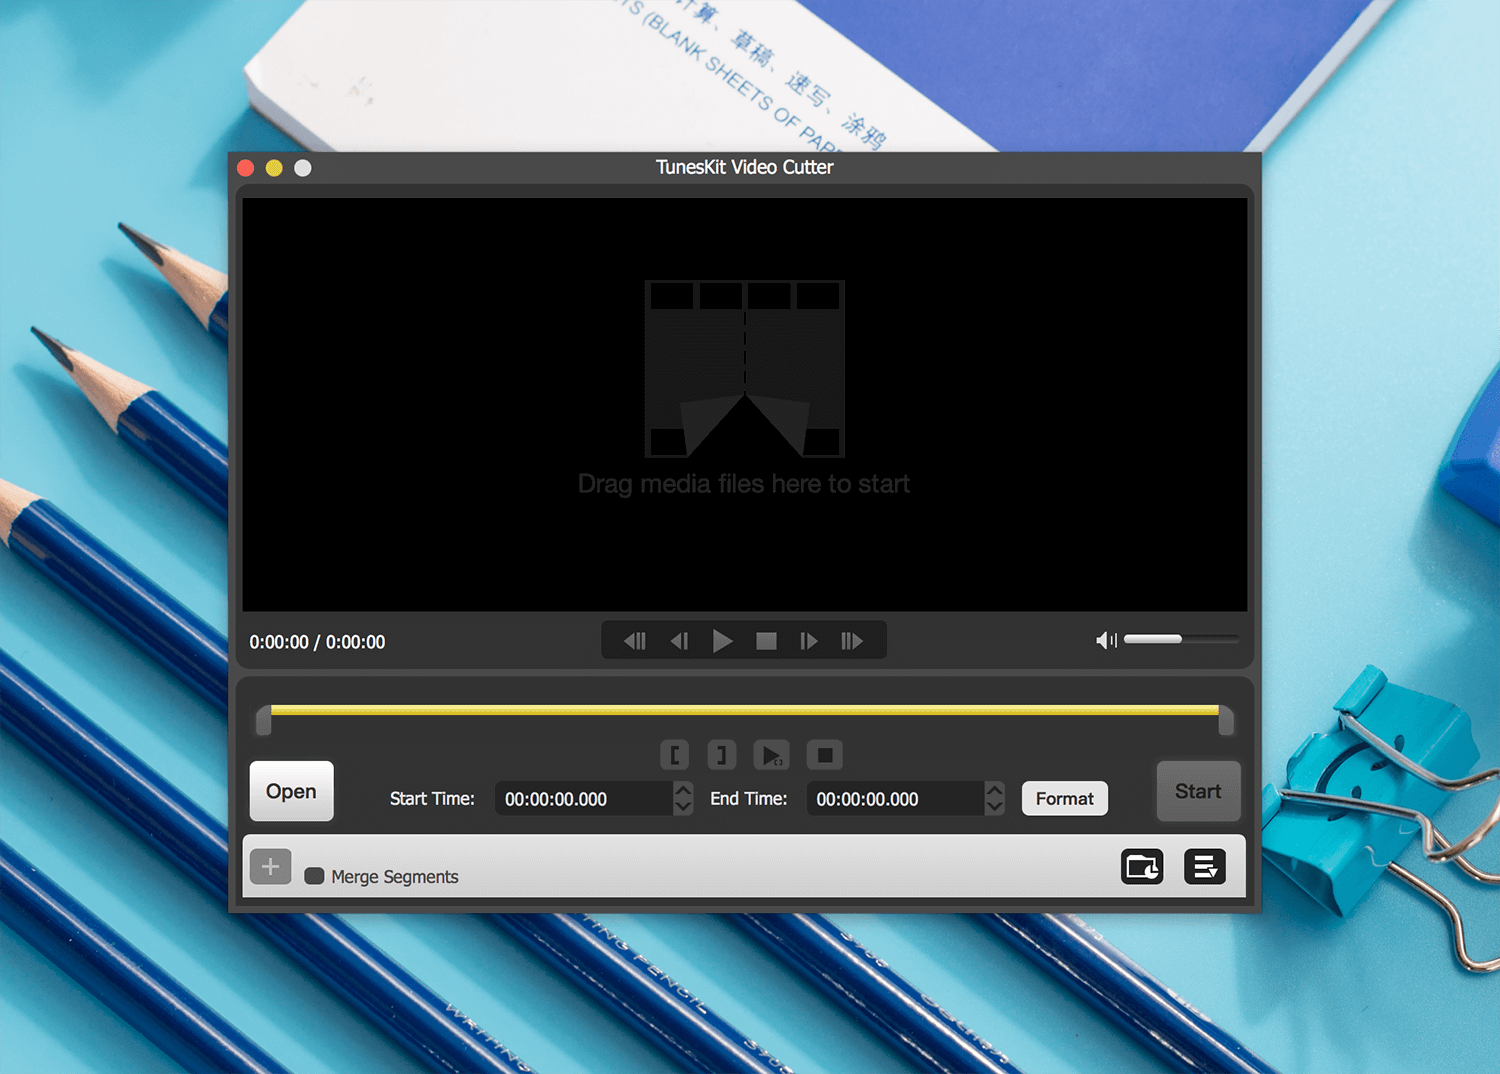This screenshot has width=1500, height=1074.
Task: Show the converted files list icon
Action: click(x=1205, y=866)
